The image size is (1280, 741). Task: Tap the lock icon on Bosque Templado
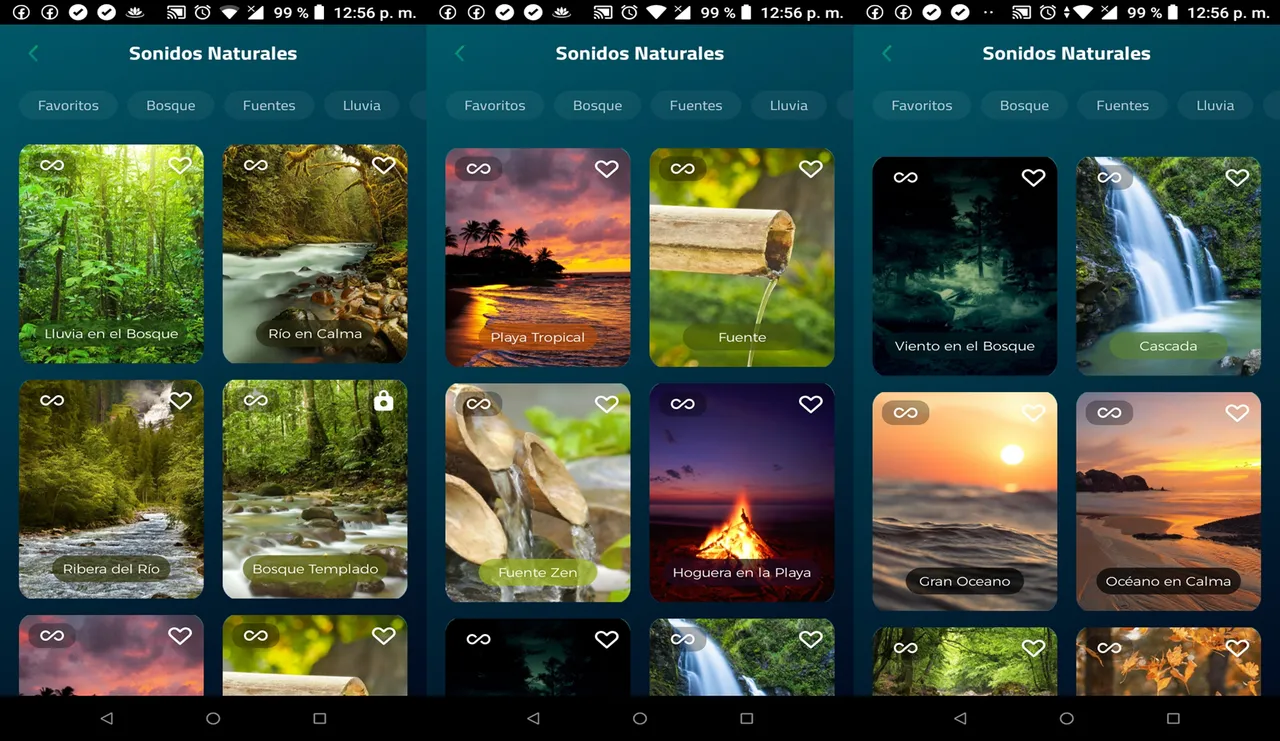(x=383, y=401)
